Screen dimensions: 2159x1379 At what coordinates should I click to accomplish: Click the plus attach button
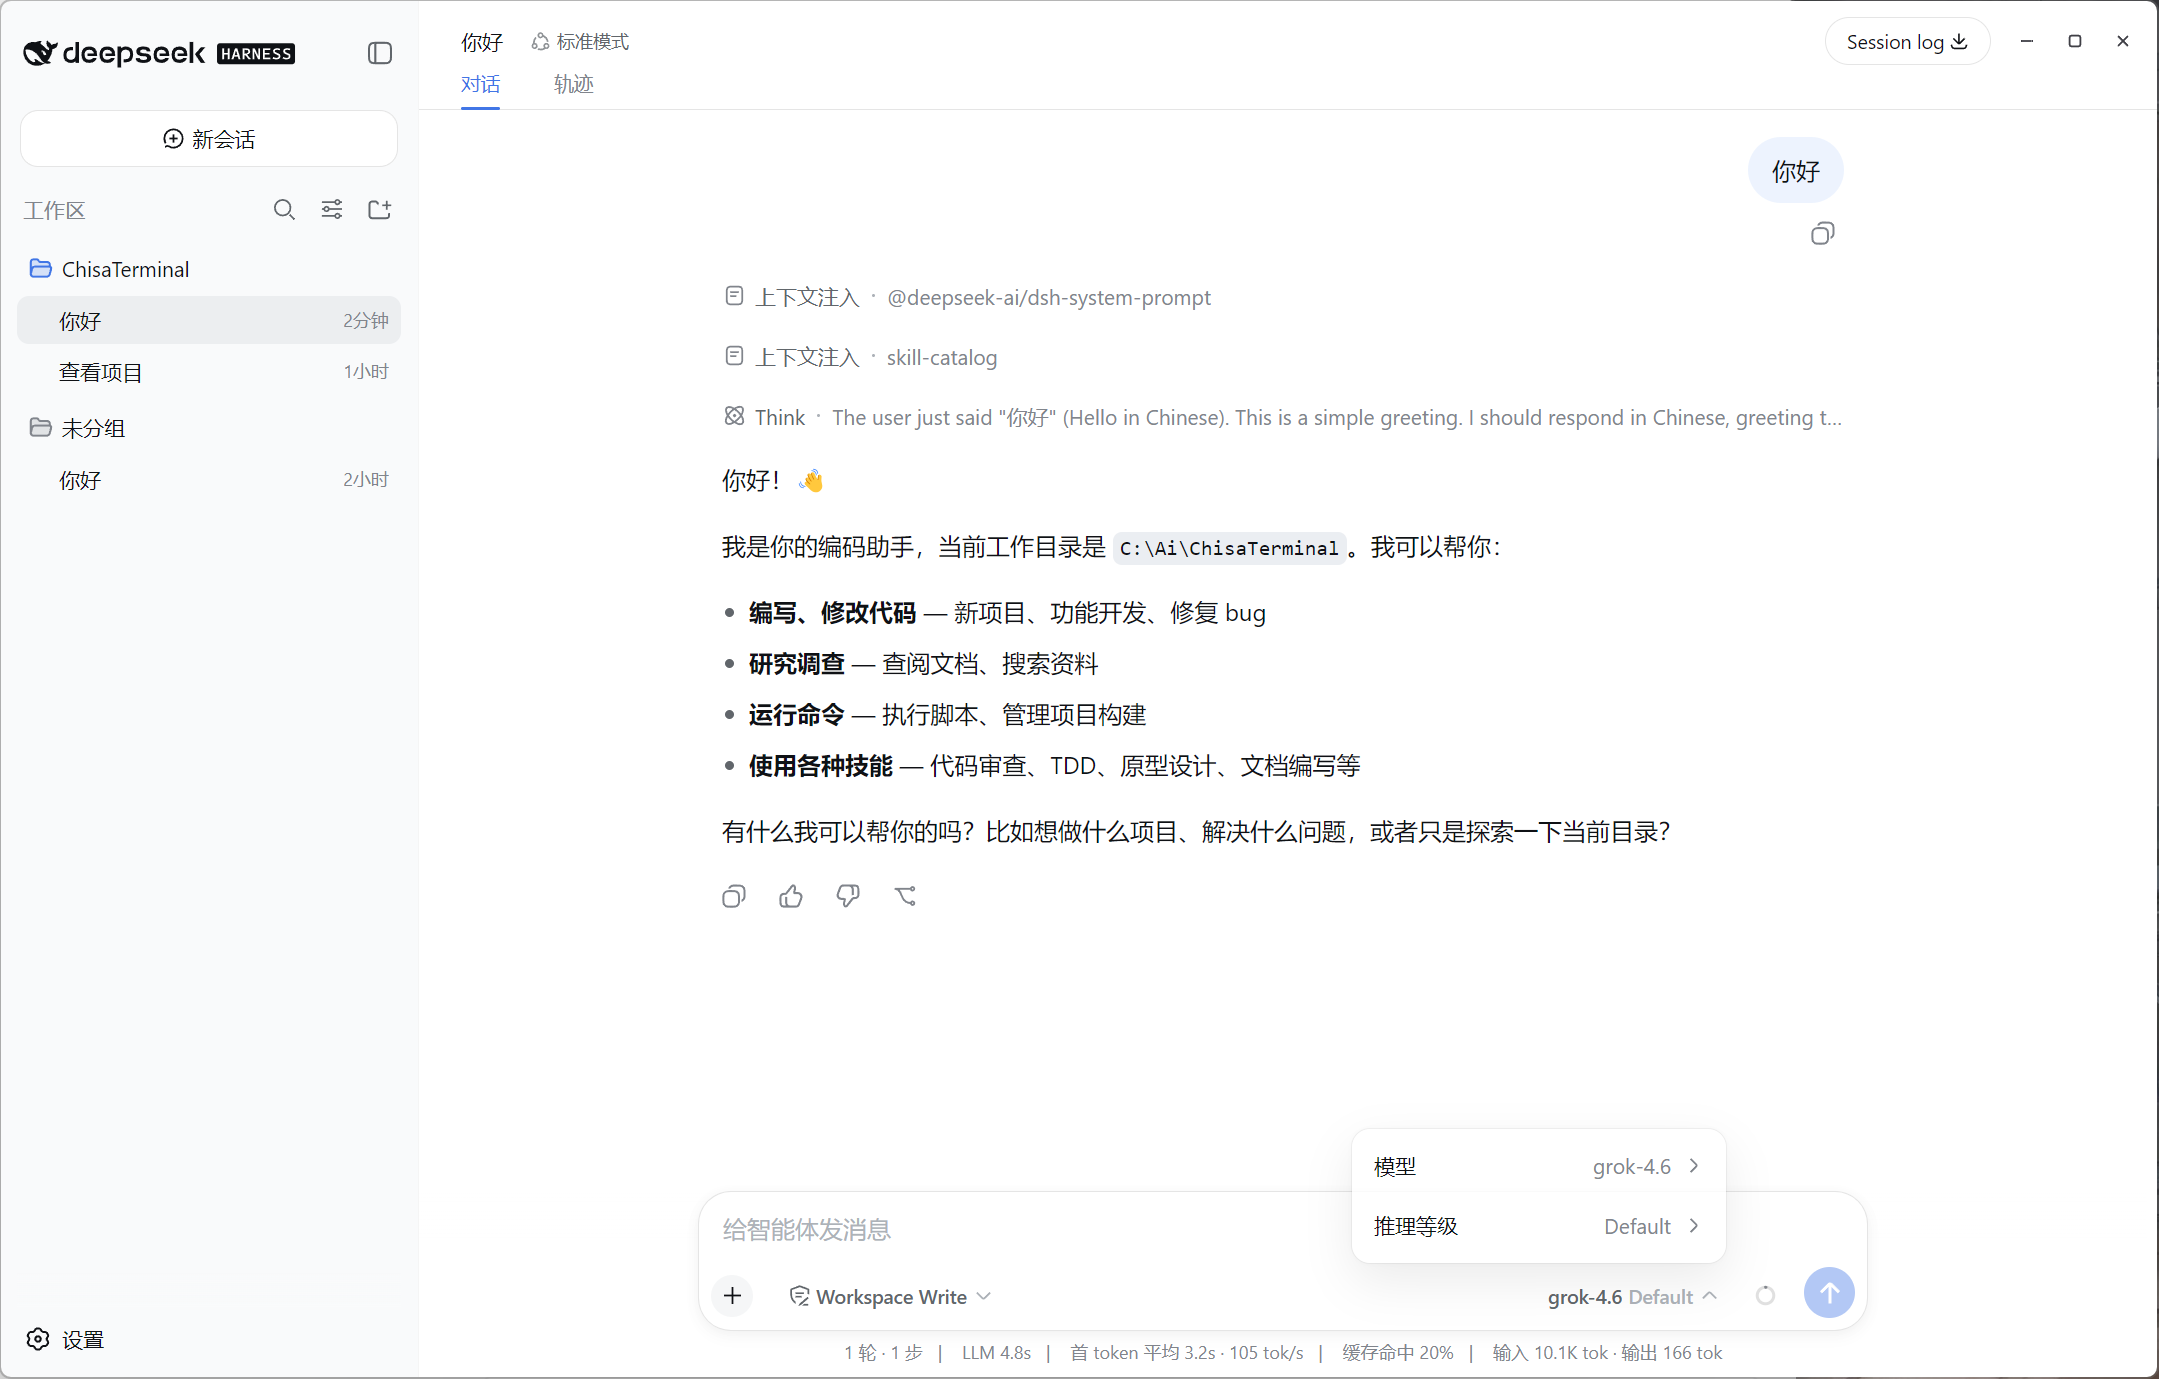coord(733,1296)
